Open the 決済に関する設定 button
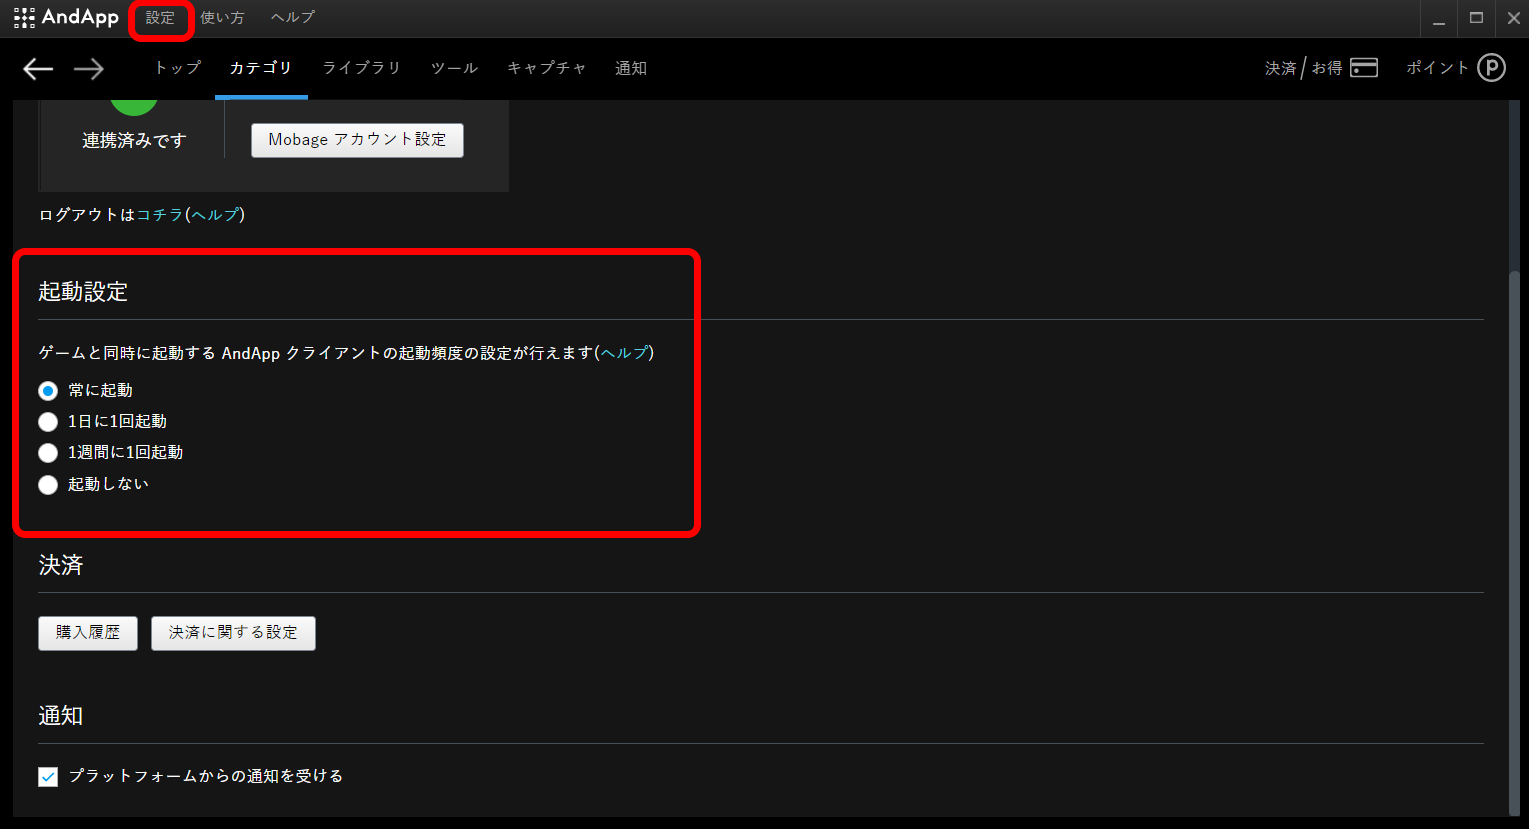The width and height of the screenshot is (1529, 829). (233, 633)
